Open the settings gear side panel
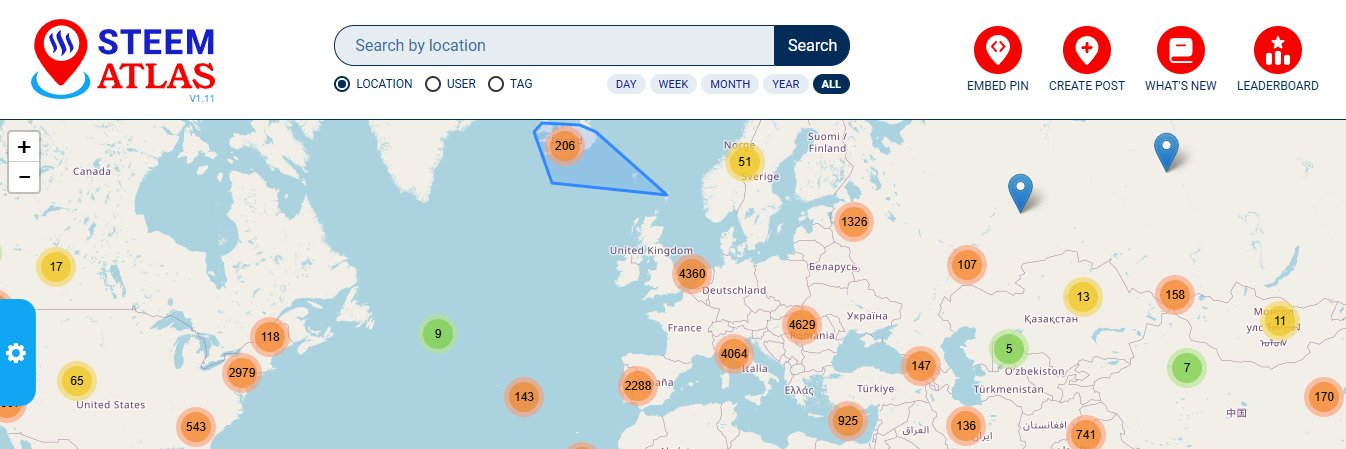Screen dimensions: 1346x449 [x=17, y=353]
